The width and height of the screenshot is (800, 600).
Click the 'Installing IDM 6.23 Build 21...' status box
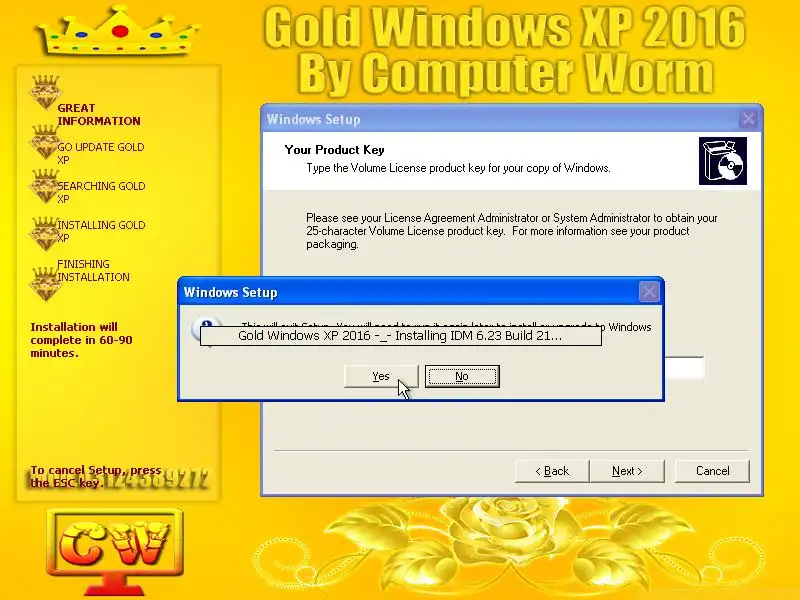401,336
